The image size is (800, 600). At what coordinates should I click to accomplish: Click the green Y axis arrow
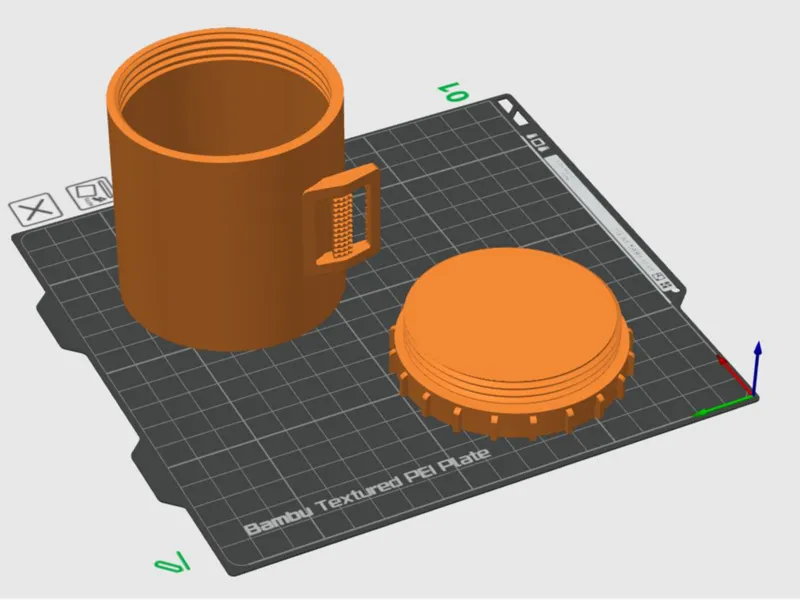722,406
